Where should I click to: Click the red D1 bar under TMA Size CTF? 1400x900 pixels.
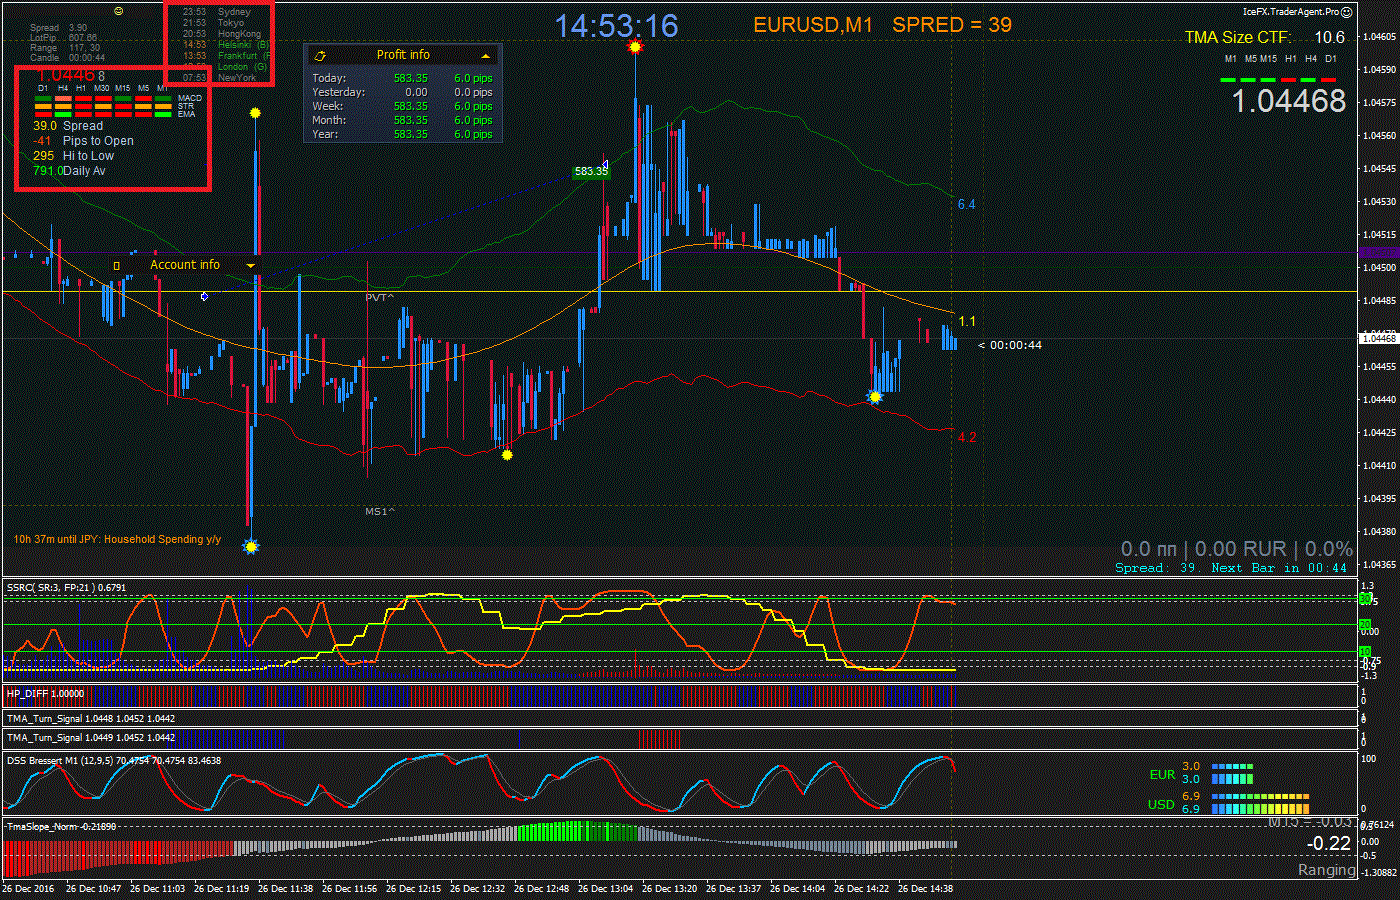pyautogui.click(x=1329, y=79)
